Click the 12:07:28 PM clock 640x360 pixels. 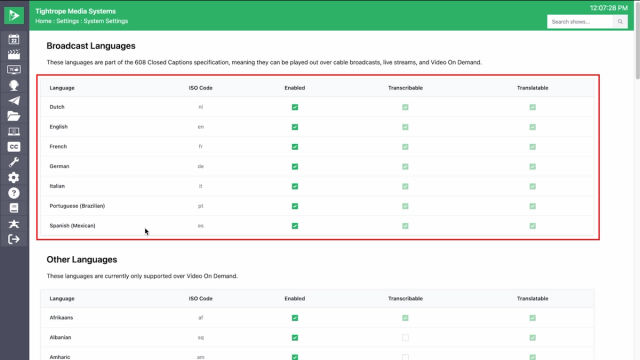(x=609, y=8)
